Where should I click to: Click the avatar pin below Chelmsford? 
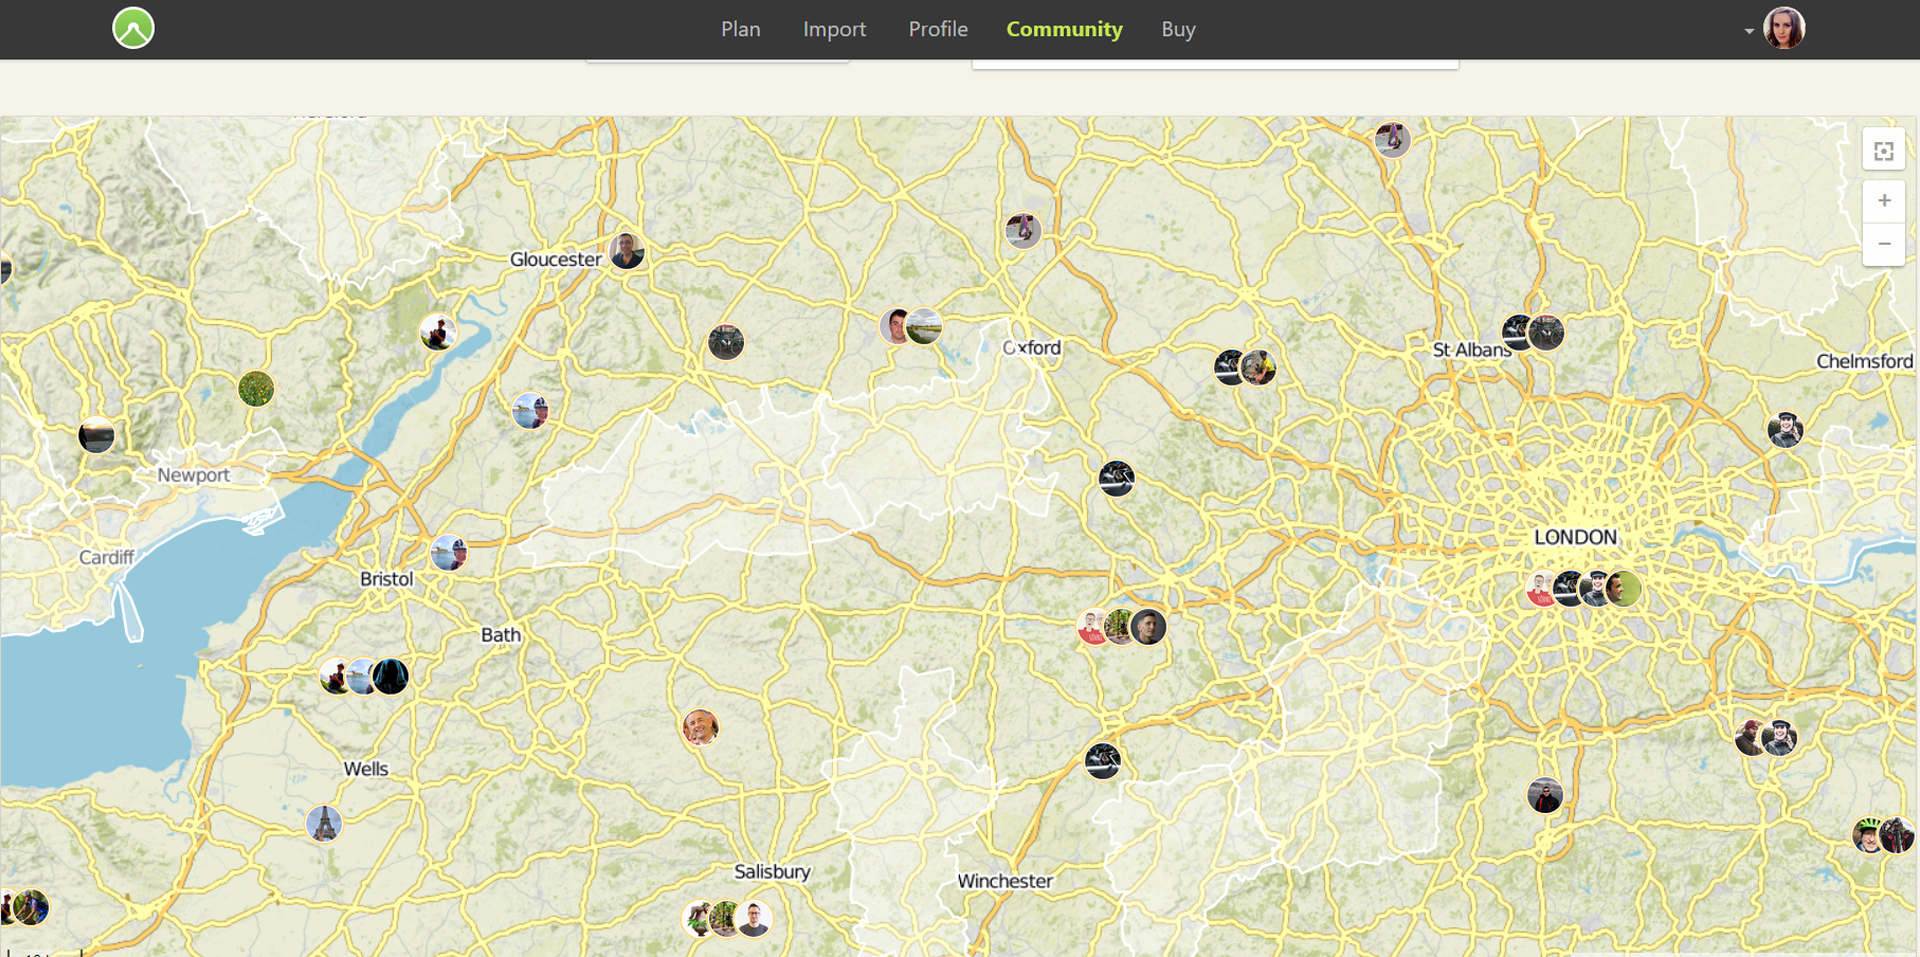tap(1785, 430)
